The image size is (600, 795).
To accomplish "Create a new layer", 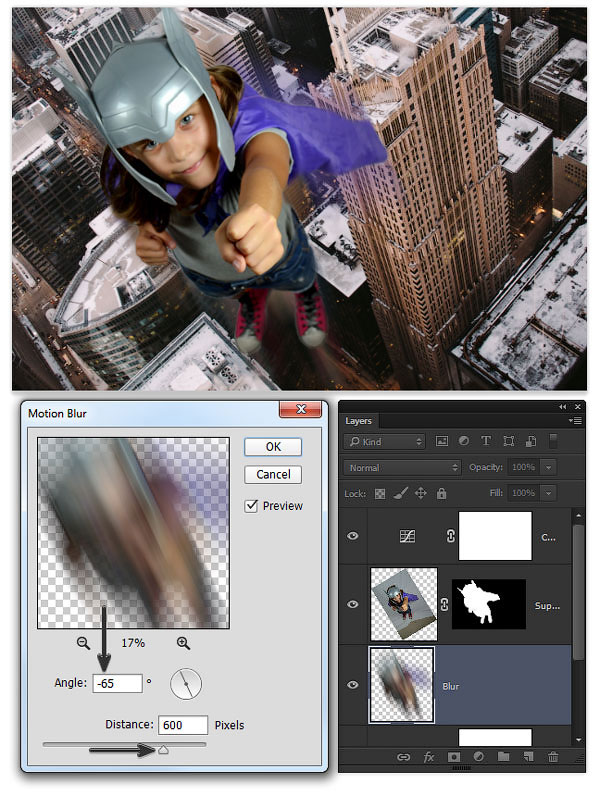I will pos(528,757).
